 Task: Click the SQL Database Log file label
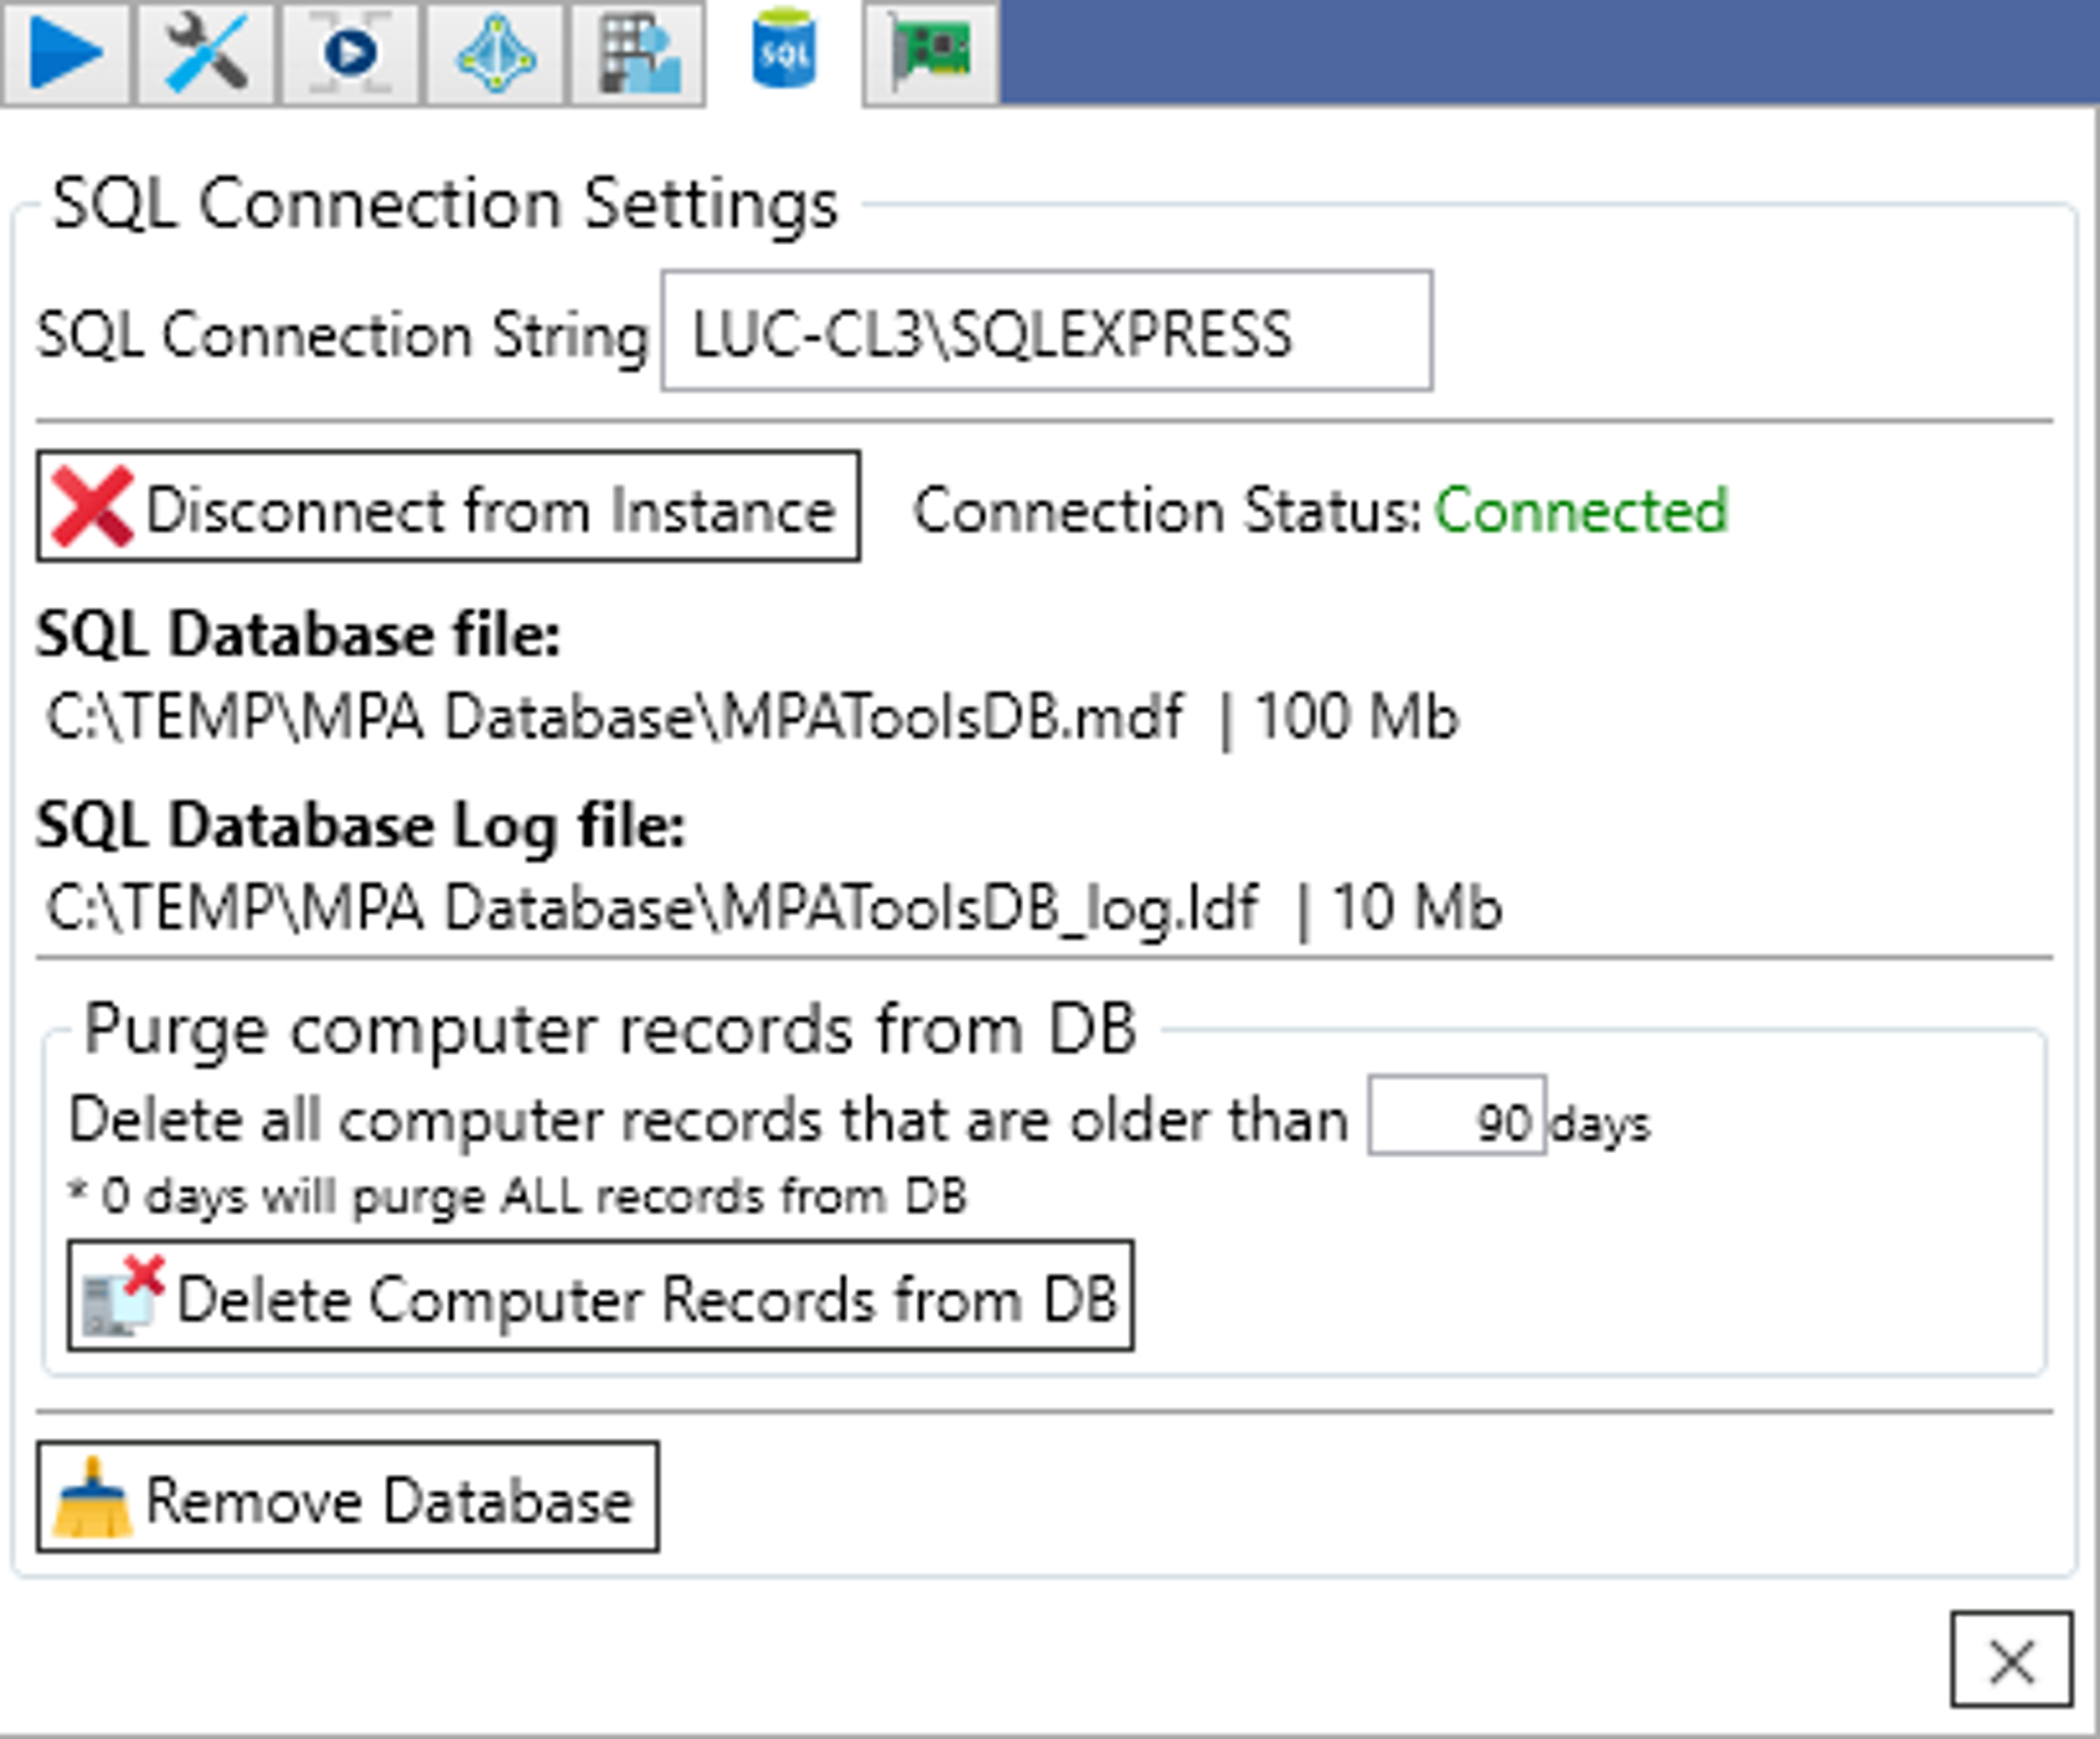click(x=361, y=827)
